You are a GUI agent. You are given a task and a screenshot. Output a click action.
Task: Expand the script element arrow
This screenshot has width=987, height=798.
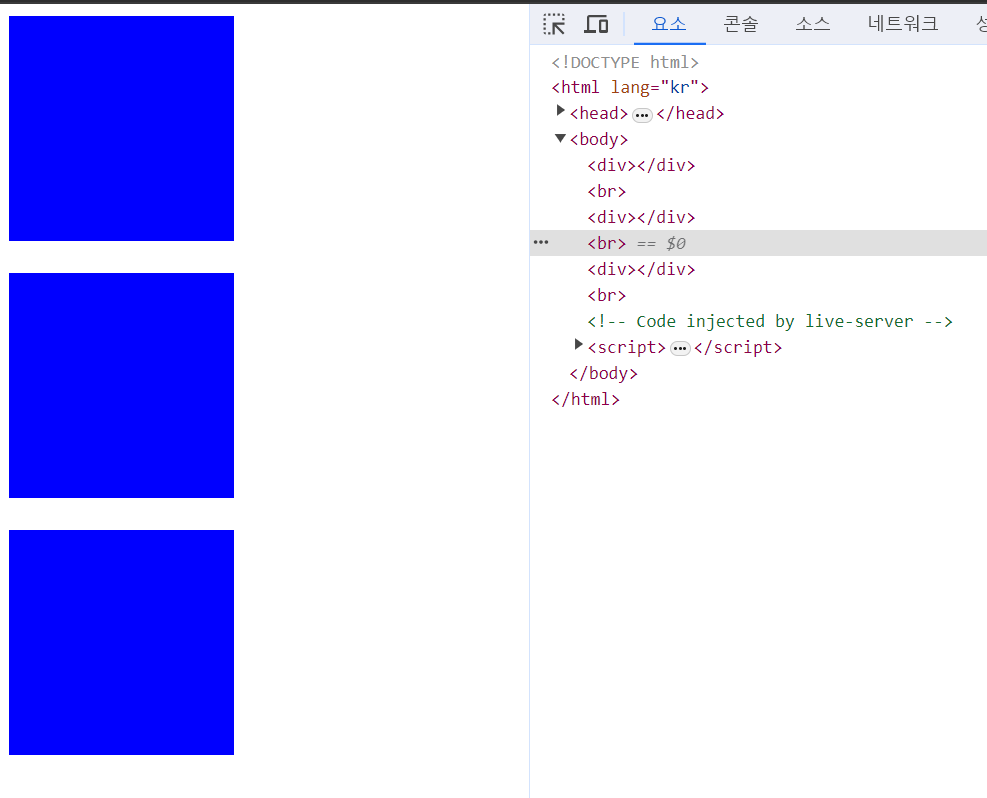(x=578, y=345)
